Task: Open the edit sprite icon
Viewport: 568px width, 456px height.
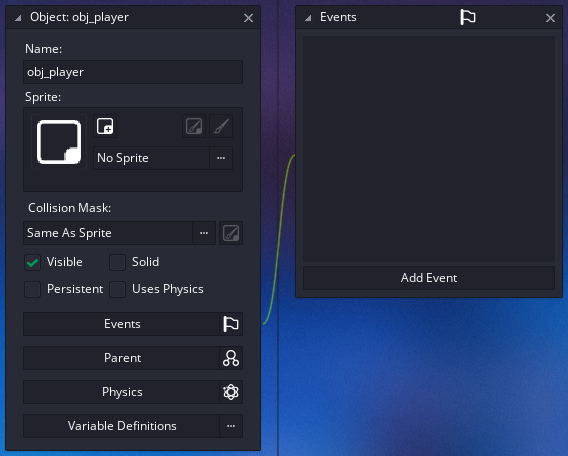Action: (x=194, y=126)
